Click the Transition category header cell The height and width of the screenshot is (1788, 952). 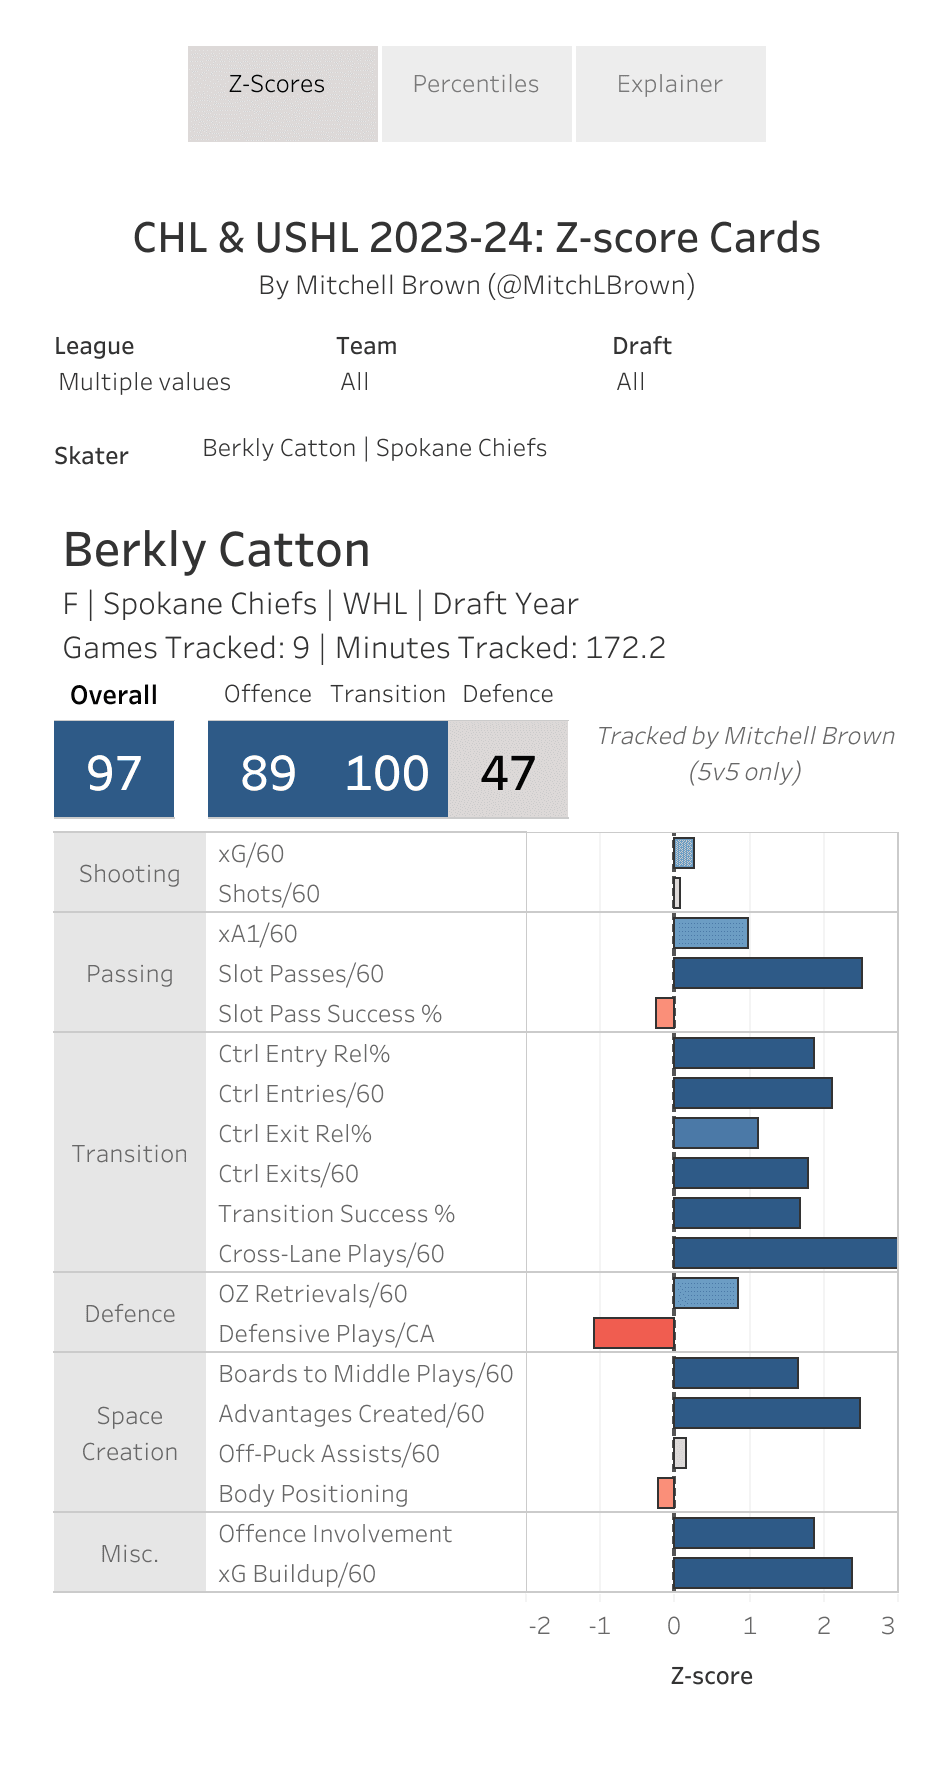[130, 1153]
